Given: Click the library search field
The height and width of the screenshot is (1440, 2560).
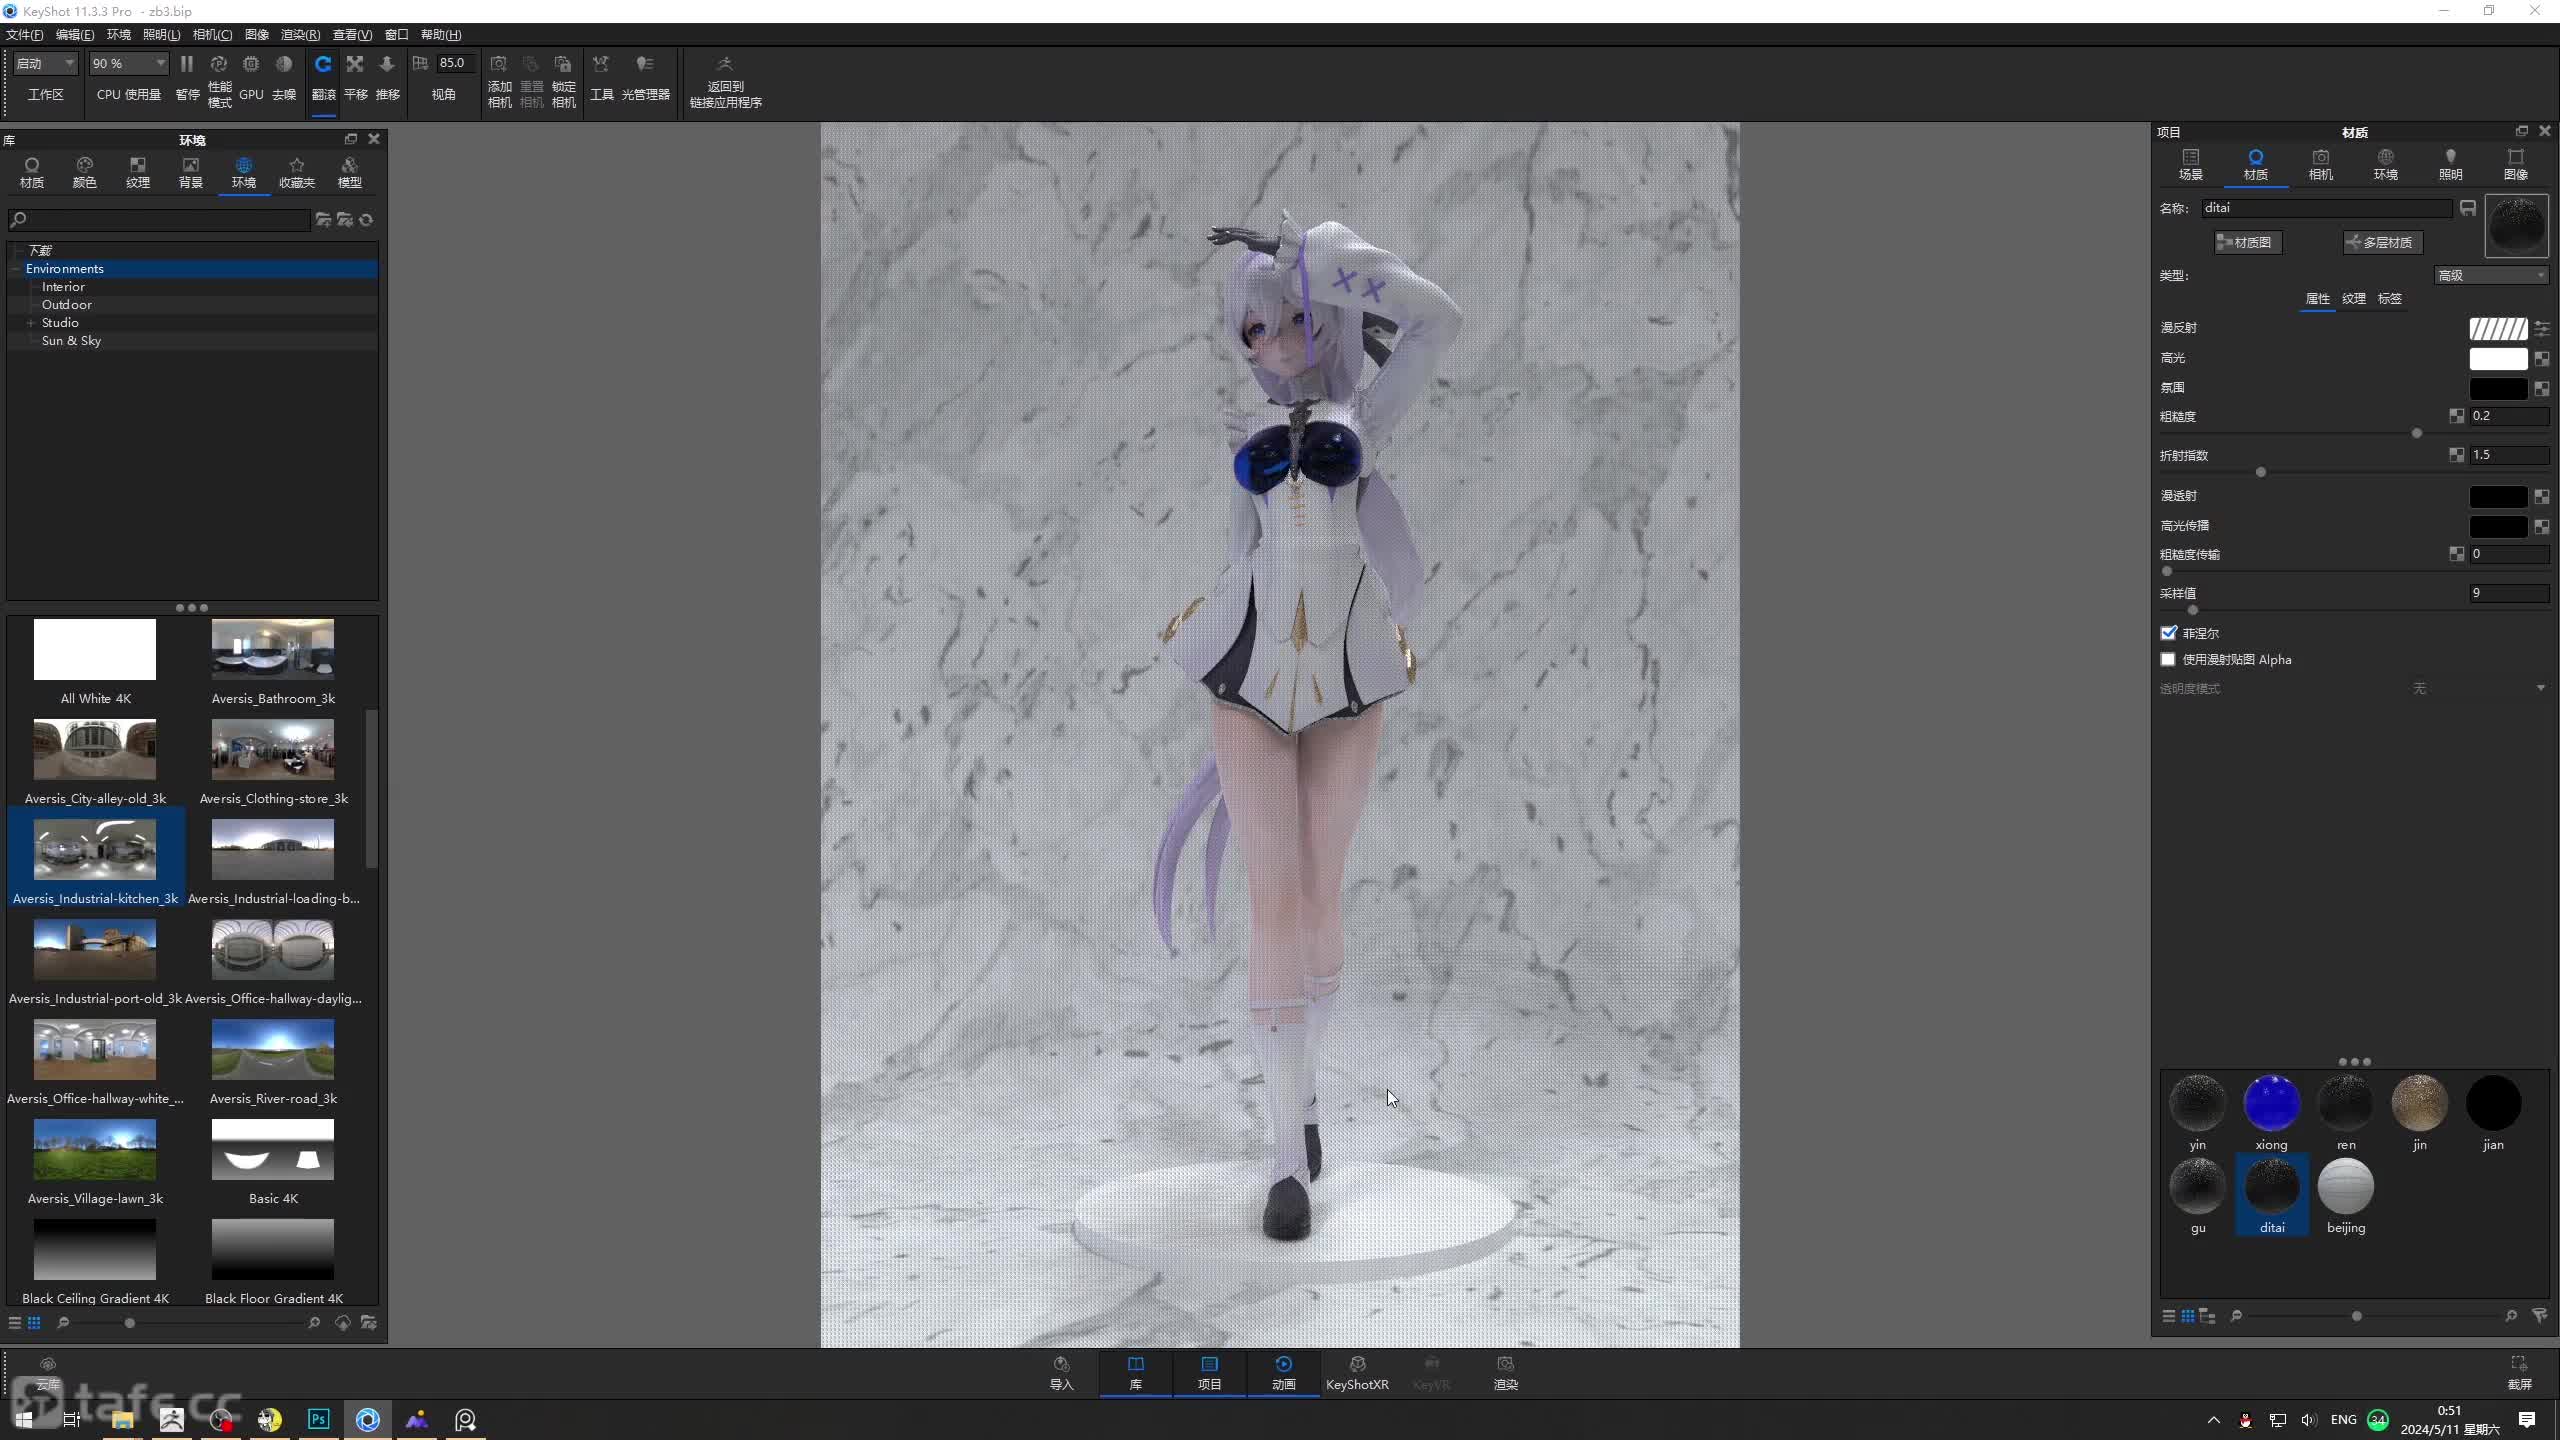Looking at the screenshot, I should click(160, 220).
